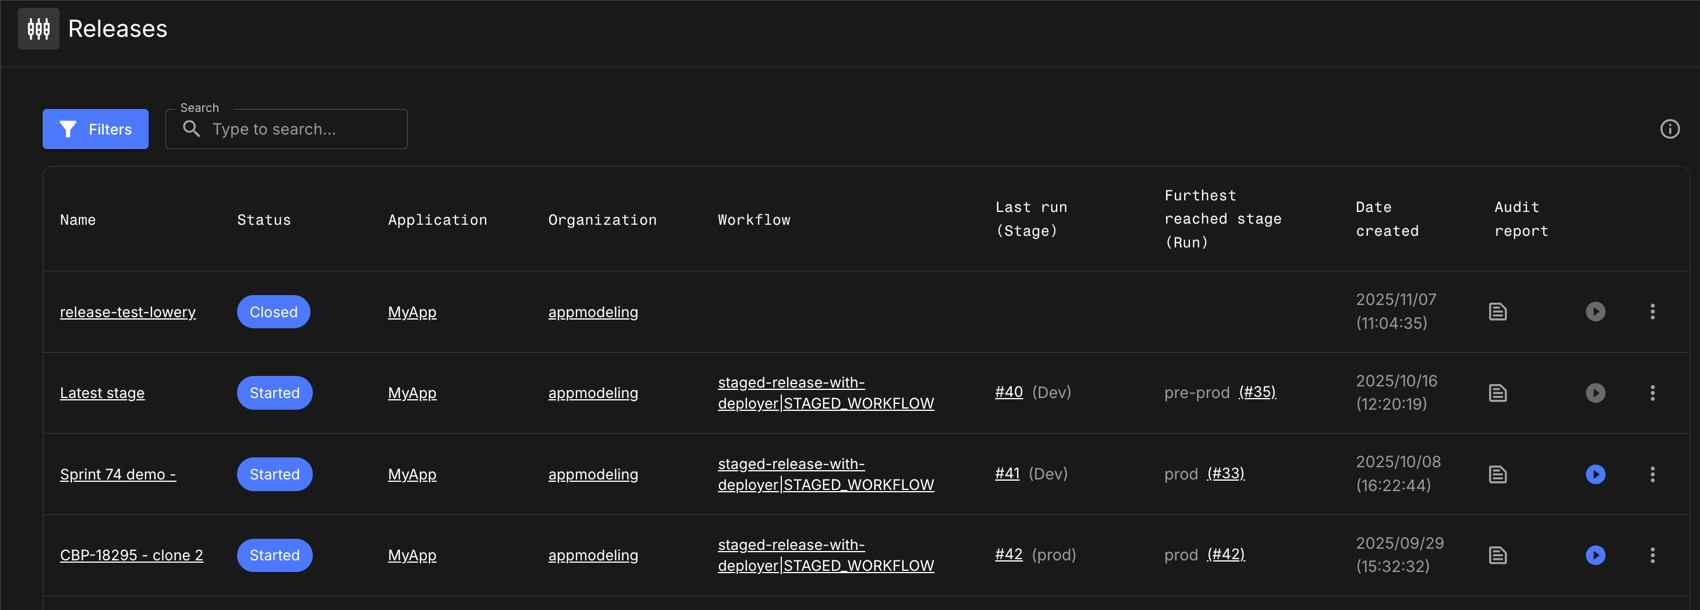The width and height of the screenshot is (1700, 610).
Task: Open the MyApp application link
Action: [x=412, y=311]
